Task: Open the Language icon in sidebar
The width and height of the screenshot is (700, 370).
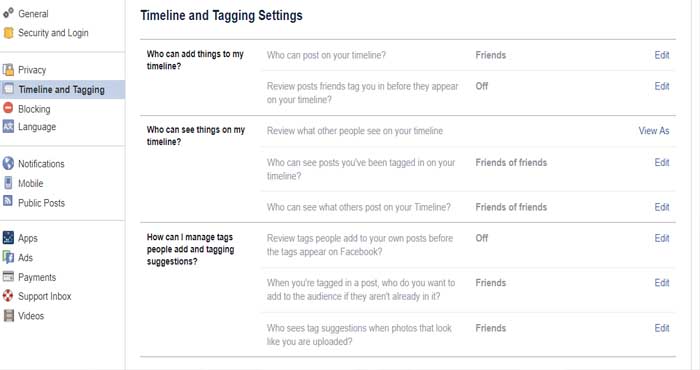Action: click(8, 127)
